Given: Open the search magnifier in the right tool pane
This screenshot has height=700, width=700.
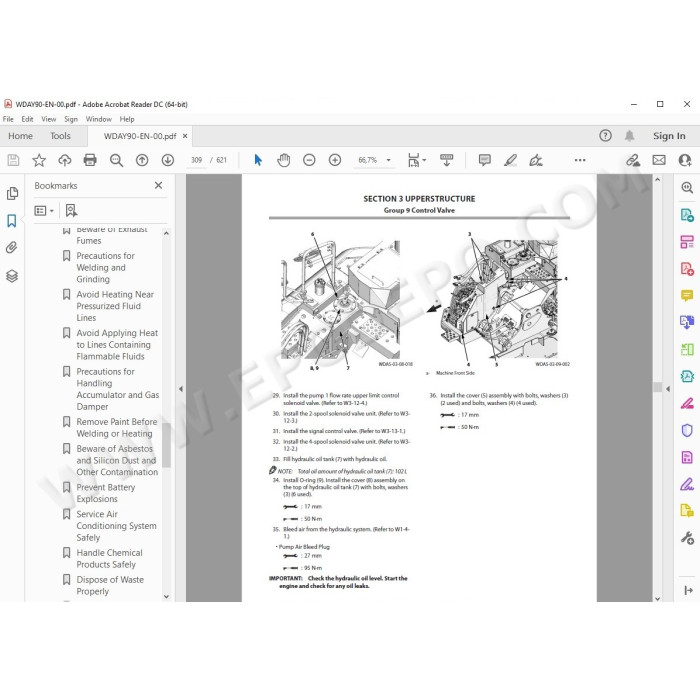Looking at the screenshot, I should pyautogui.click(x=687, y=188).
